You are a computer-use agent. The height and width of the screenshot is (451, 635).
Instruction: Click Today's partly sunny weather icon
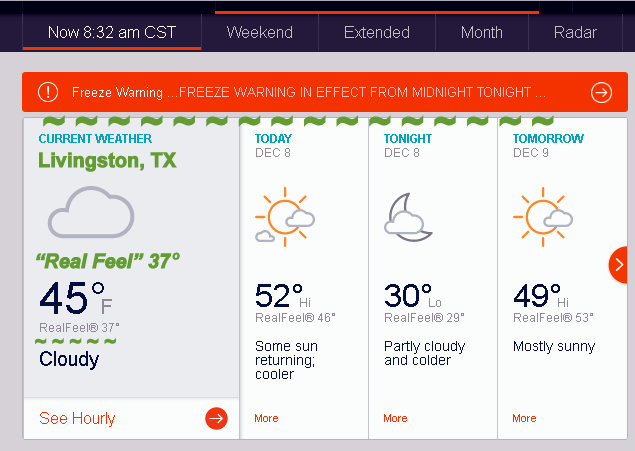click(284, 216)
